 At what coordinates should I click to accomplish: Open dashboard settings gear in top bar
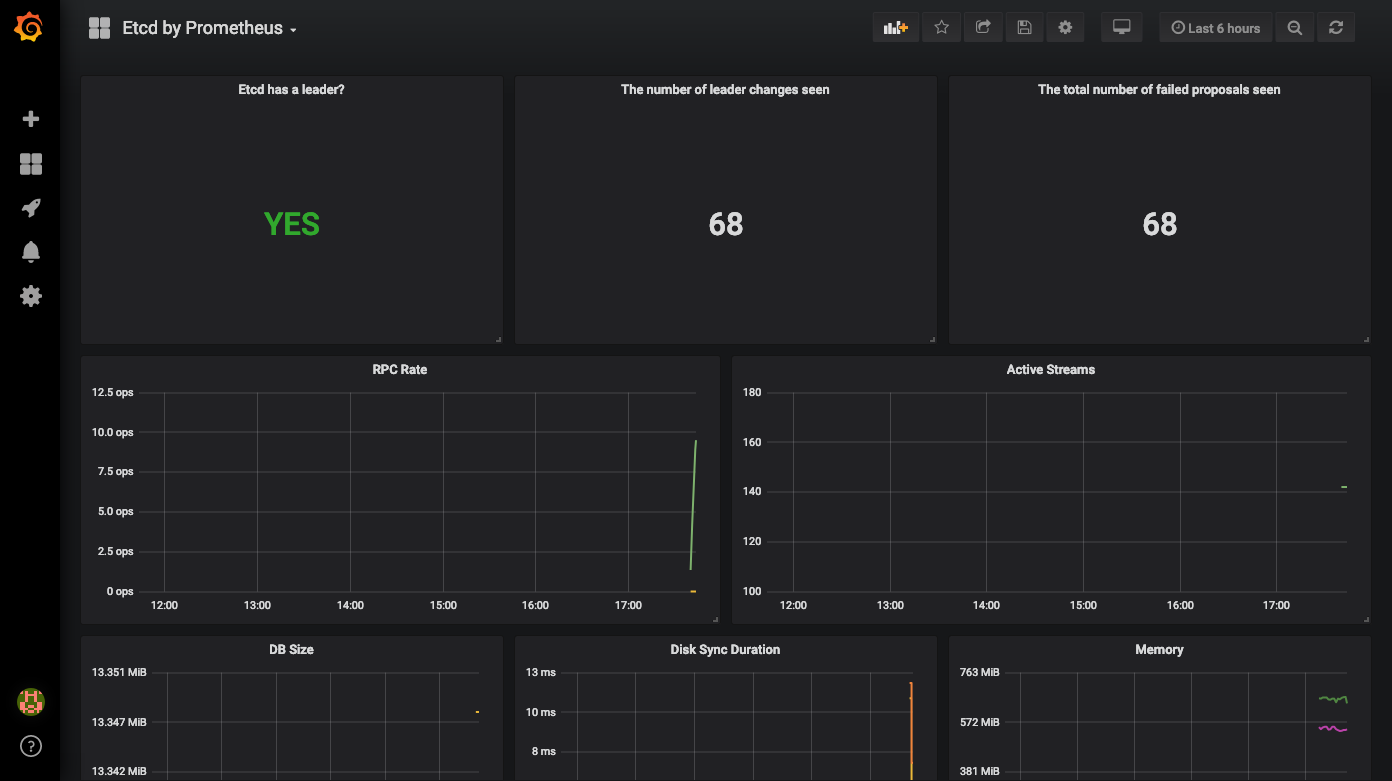(1065, 28)
